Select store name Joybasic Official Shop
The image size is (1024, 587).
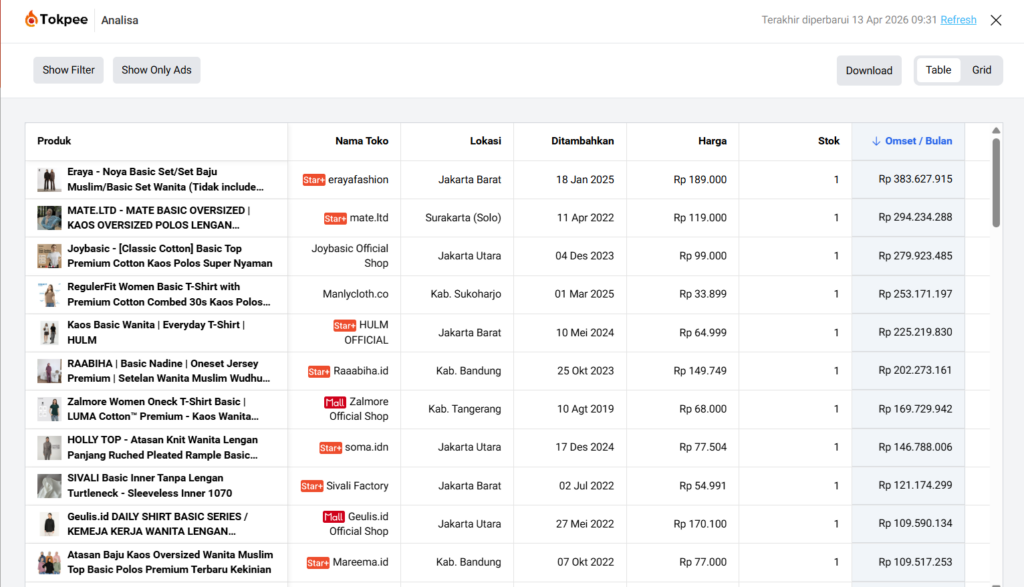click(x=350, y=256)
